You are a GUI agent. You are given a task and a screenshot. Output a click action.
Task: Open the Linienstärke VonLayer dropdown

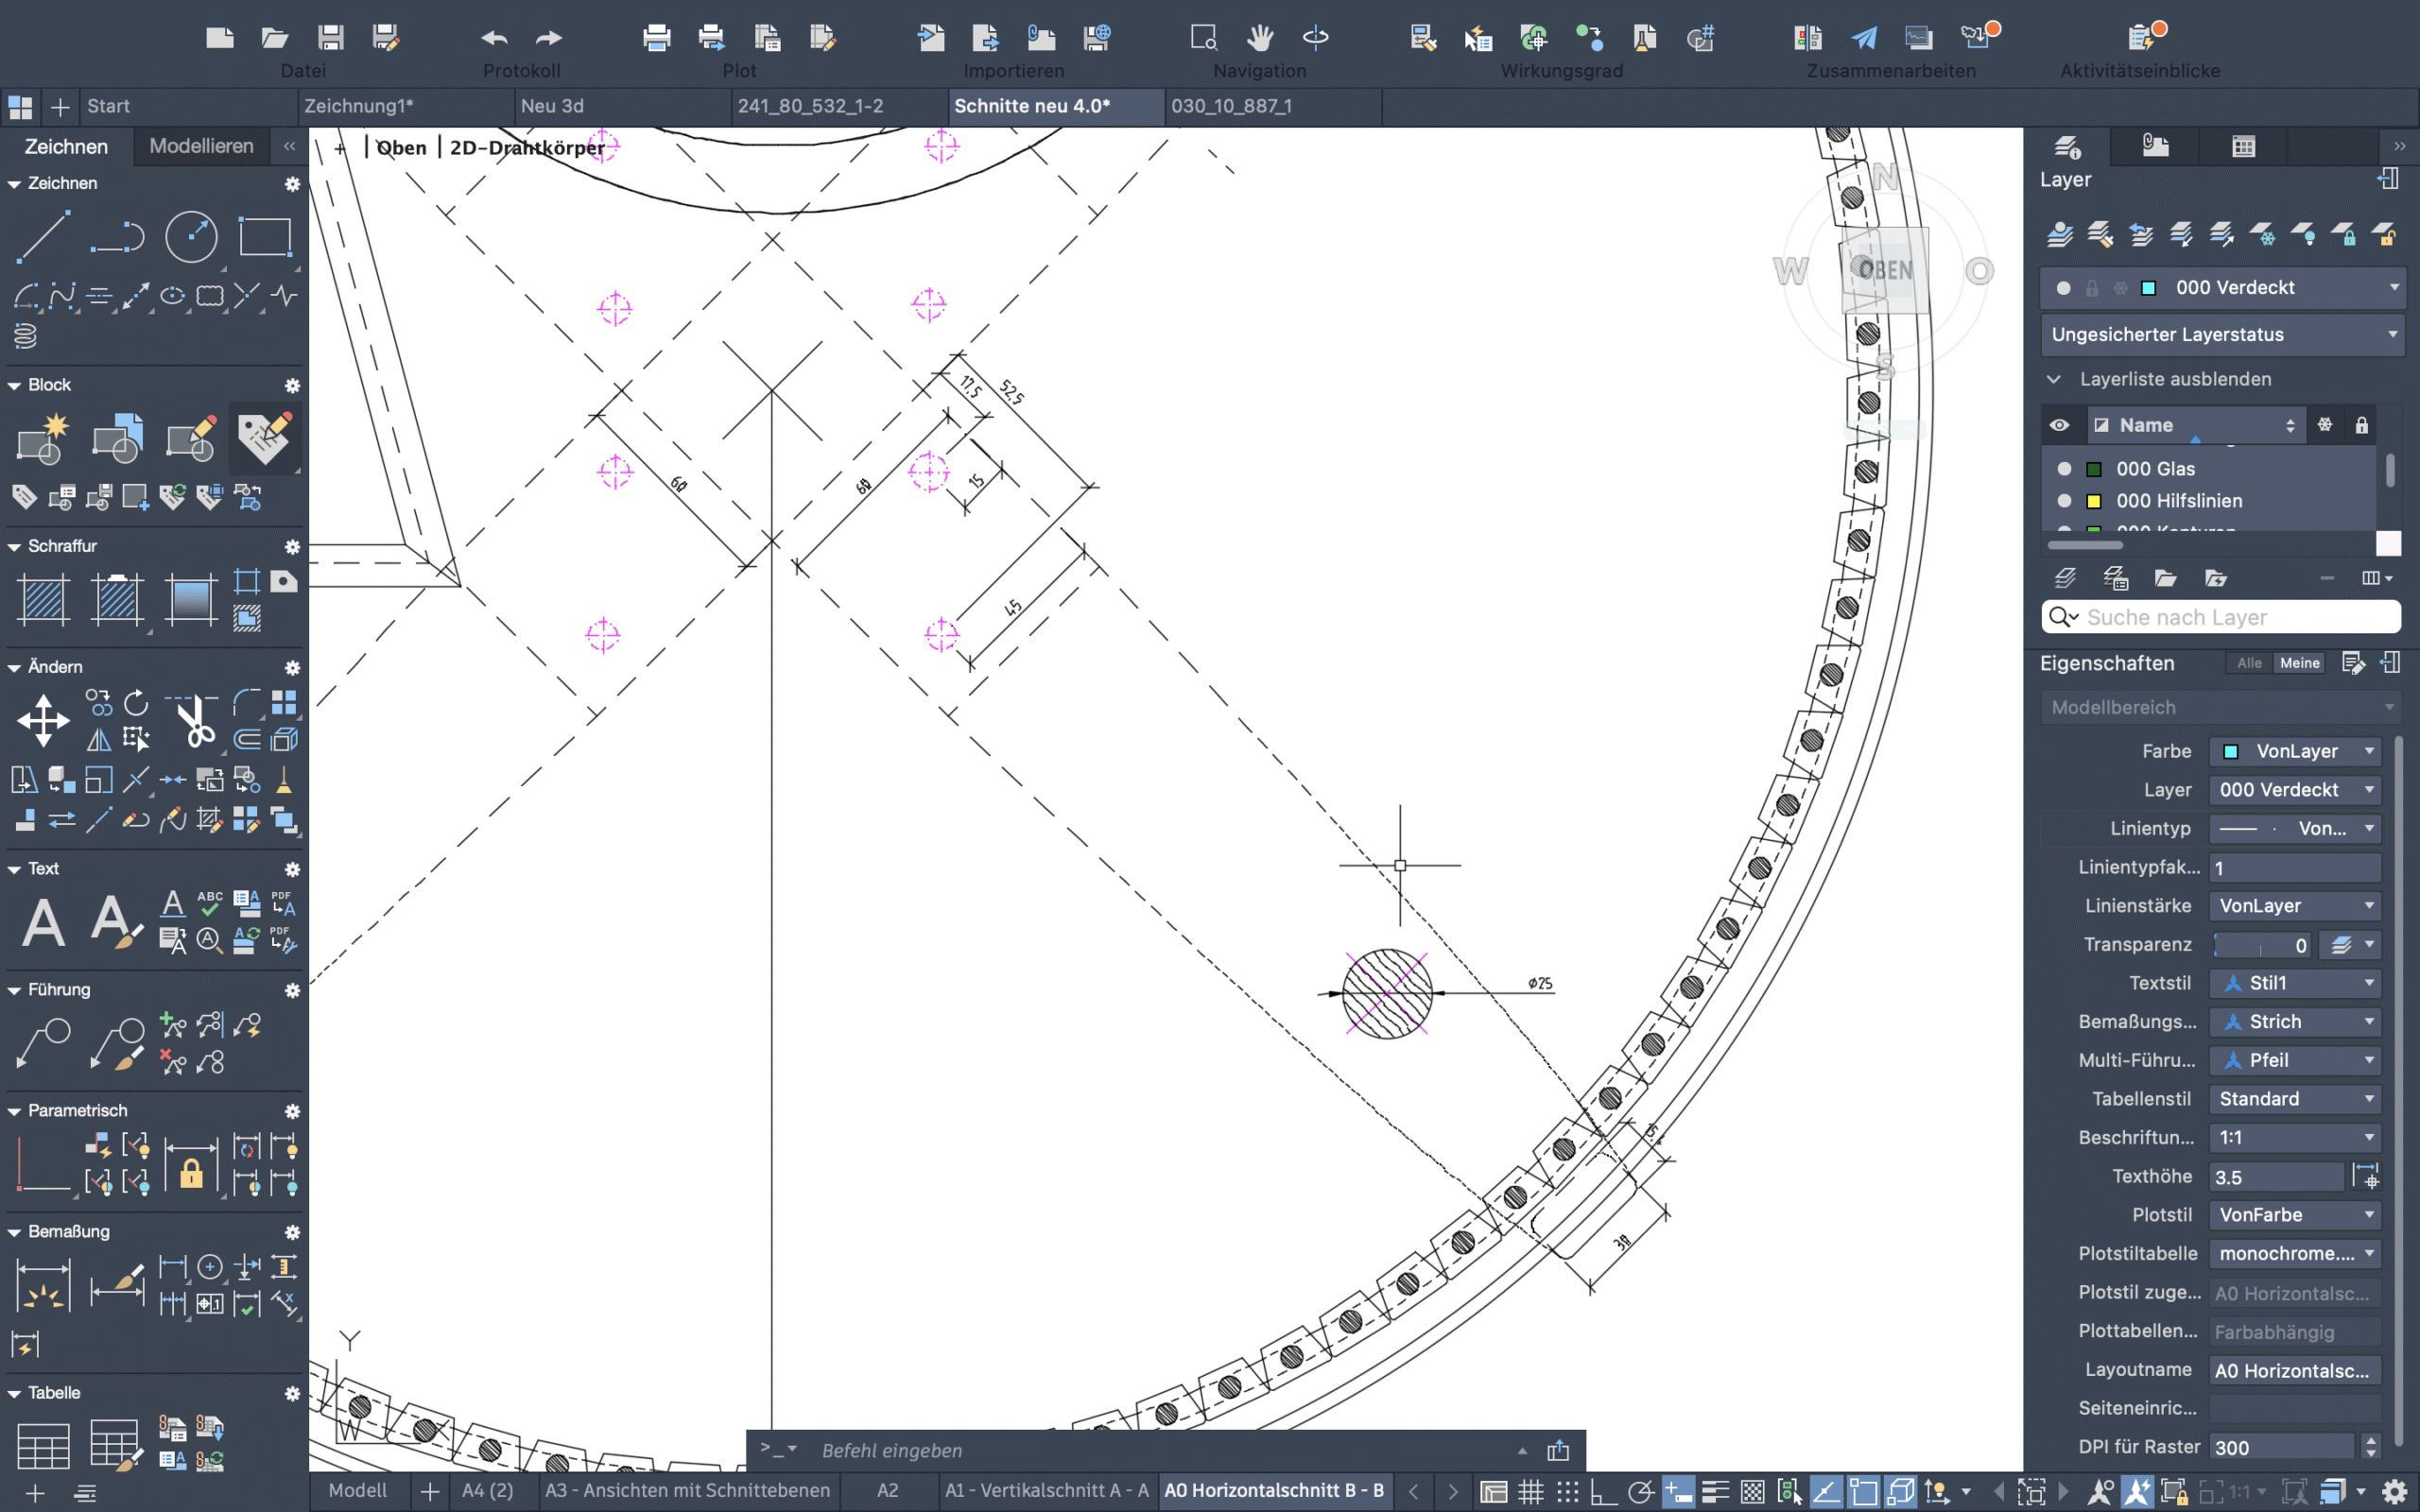click(2296, 906)
